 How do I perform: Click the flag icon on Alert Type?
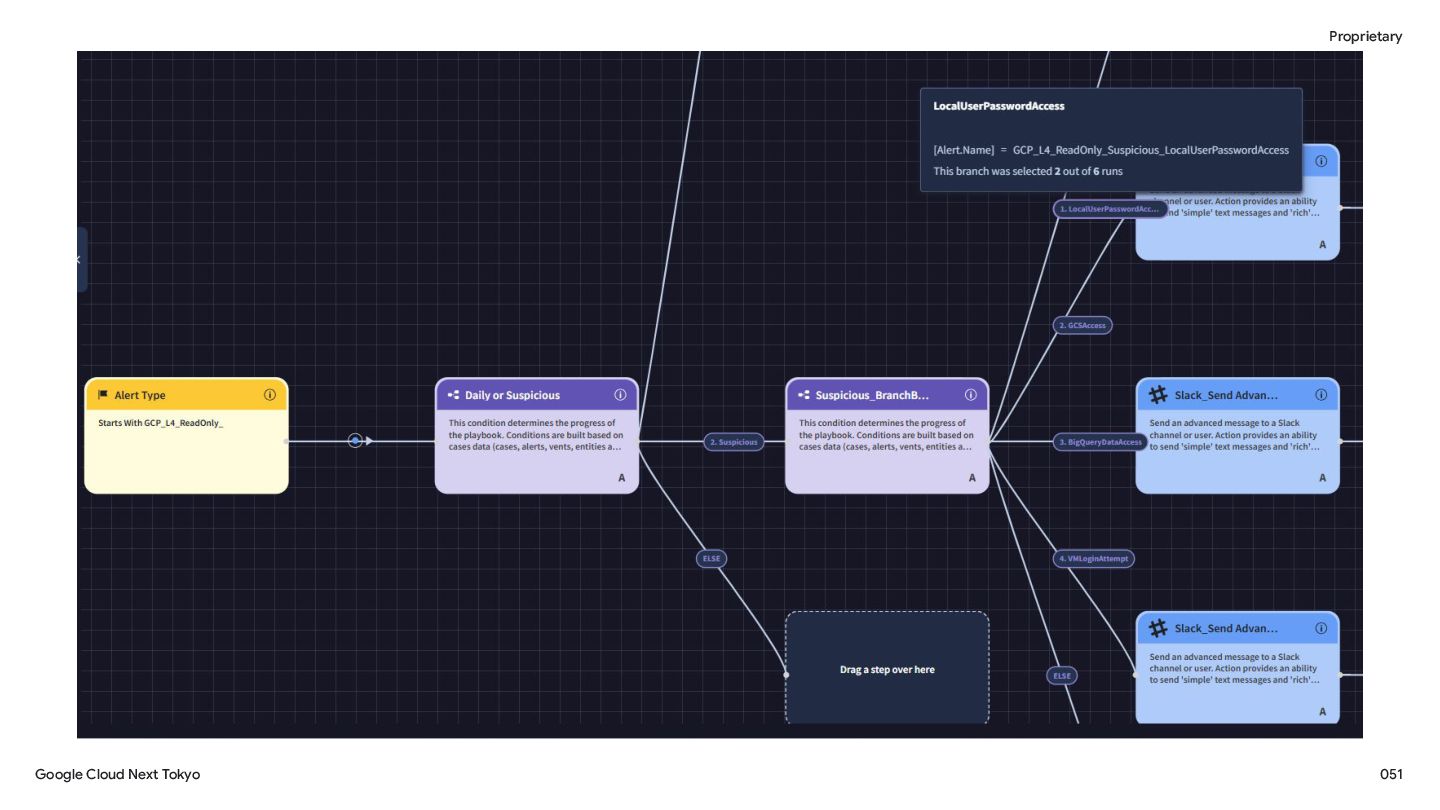(x=103, y=395)
